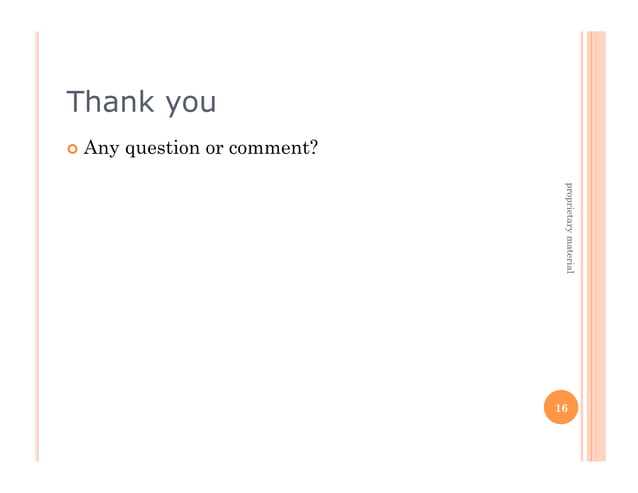Image resolution: width=638 pixels, height=493 pixels.
Task: Click the word "you" in the title
Action: (x=191, y=105)
